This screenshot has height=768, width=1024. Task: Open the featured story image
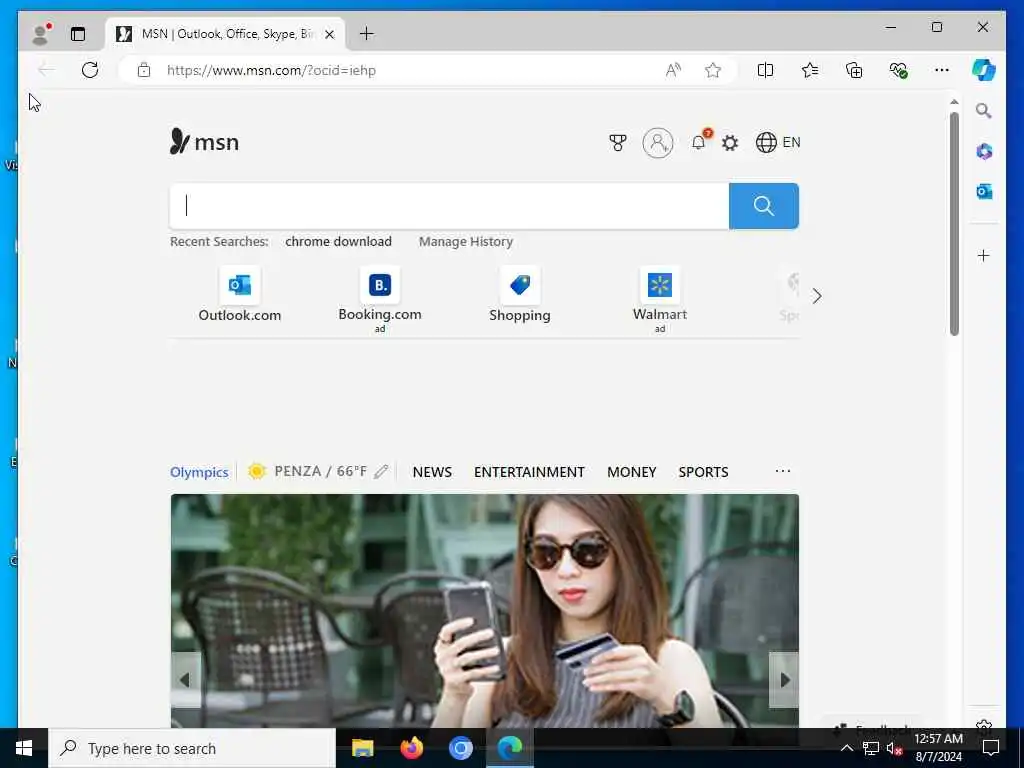pyautogui.click(x=485, y=611)
